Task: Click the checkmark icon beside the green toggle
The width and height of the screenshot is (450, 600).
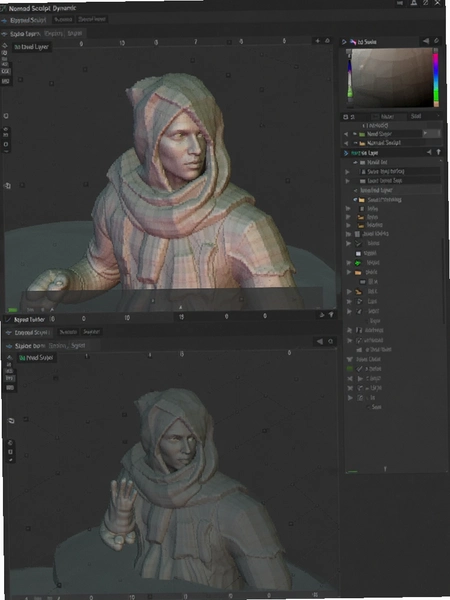Action: point(359,369)
